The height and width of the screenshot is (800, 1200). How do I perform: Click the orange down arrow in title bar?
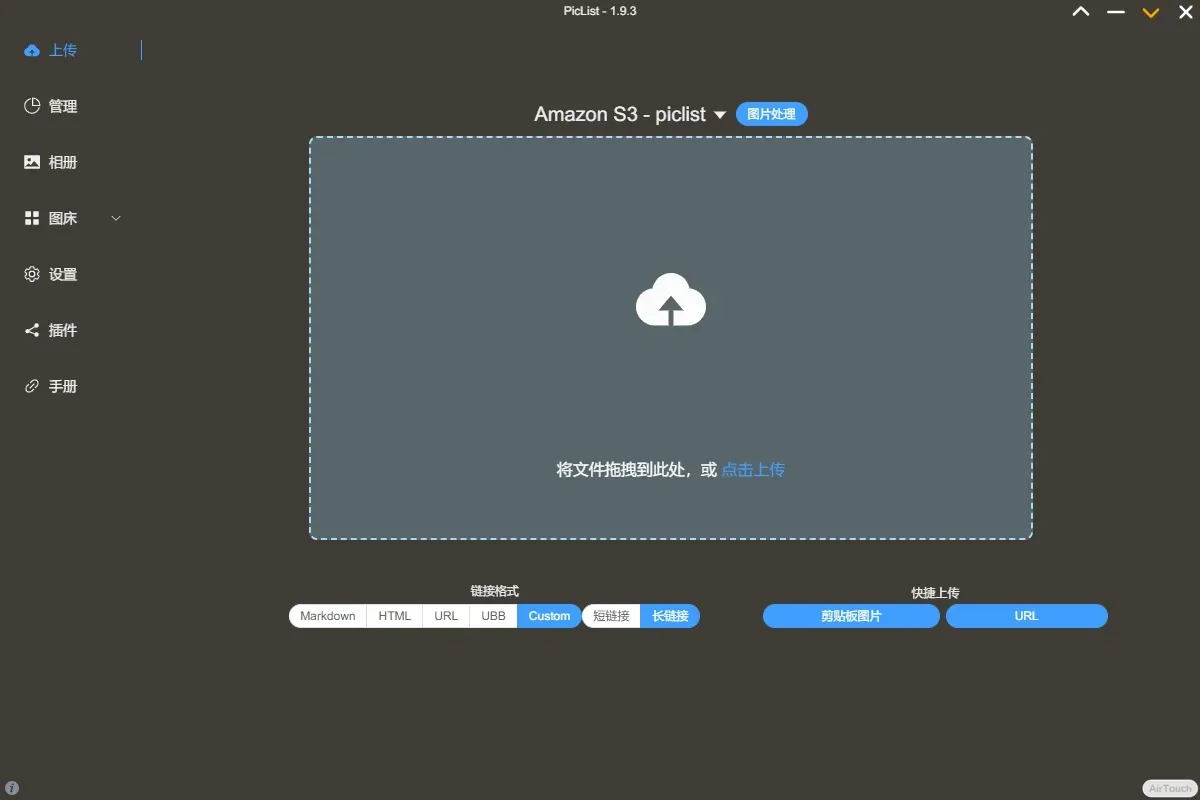tap(1151, 12)
